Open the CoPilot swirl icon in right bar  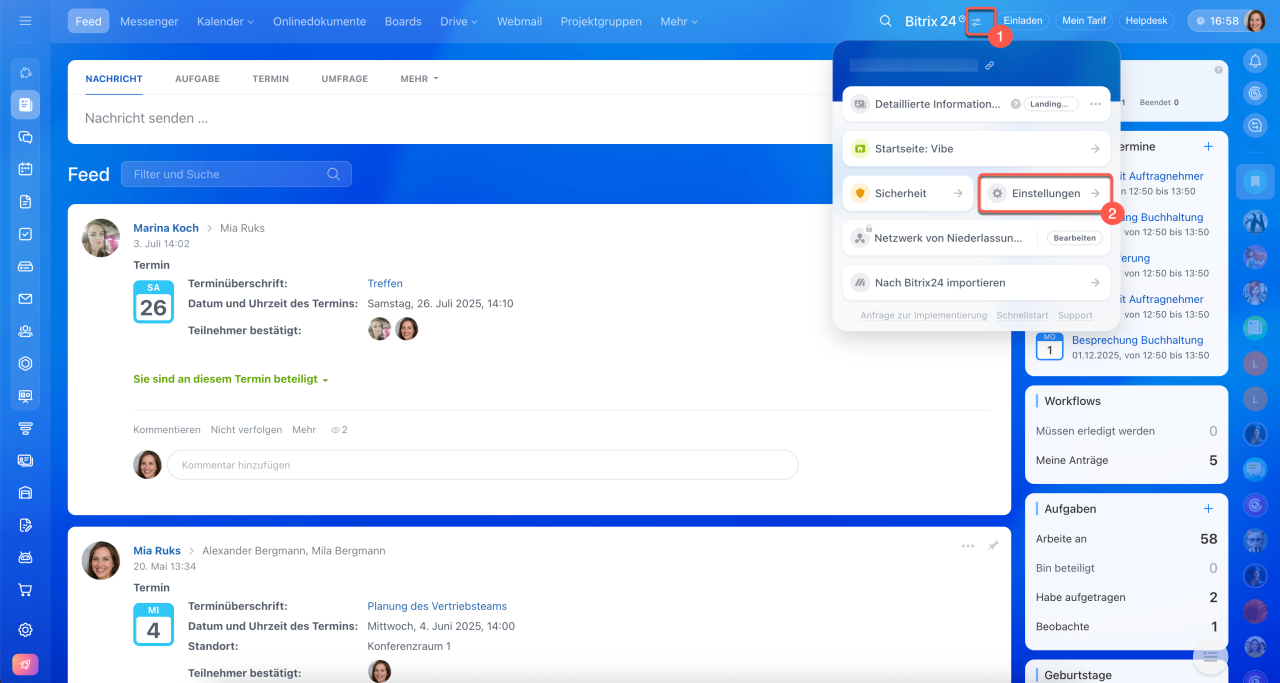click(x=1254, y=93)
